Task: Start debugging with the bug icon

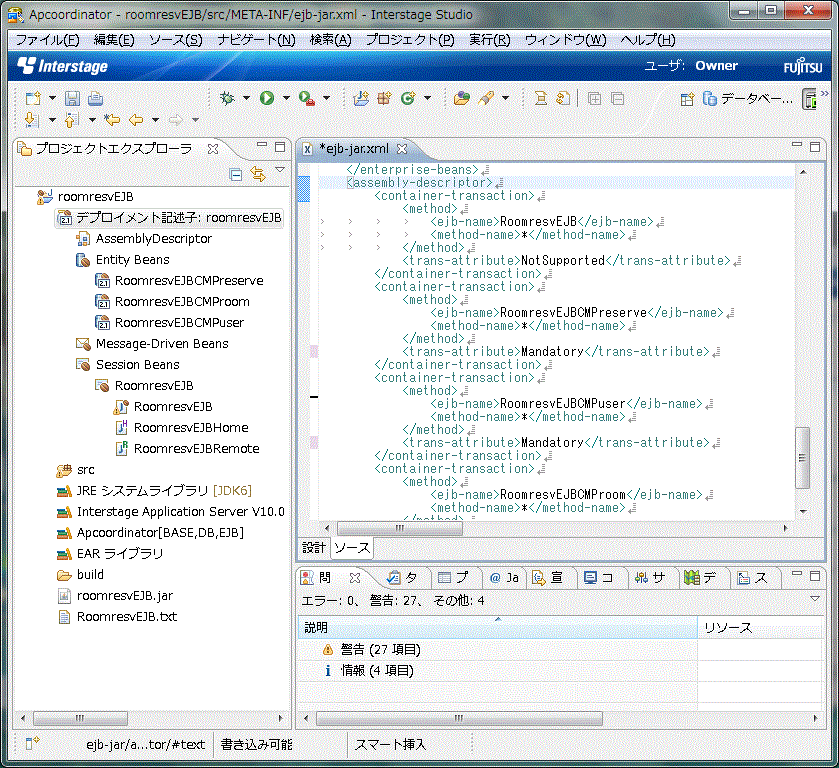Action: tap(227, 98)
